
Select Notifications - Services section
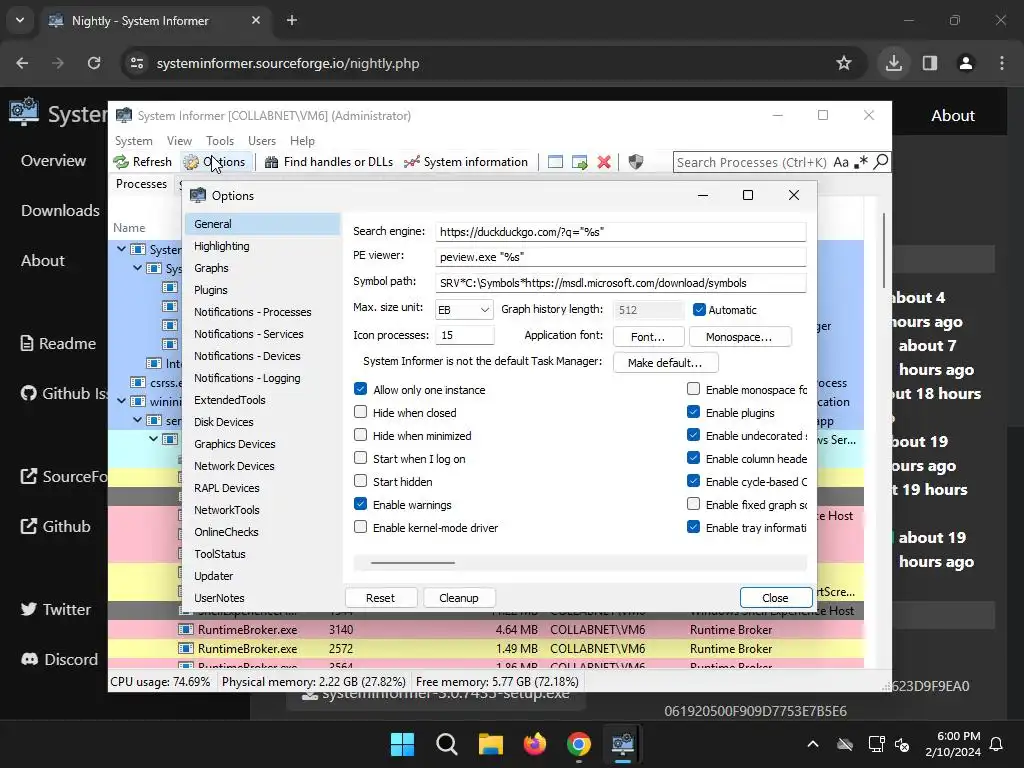tap(263, 334)
